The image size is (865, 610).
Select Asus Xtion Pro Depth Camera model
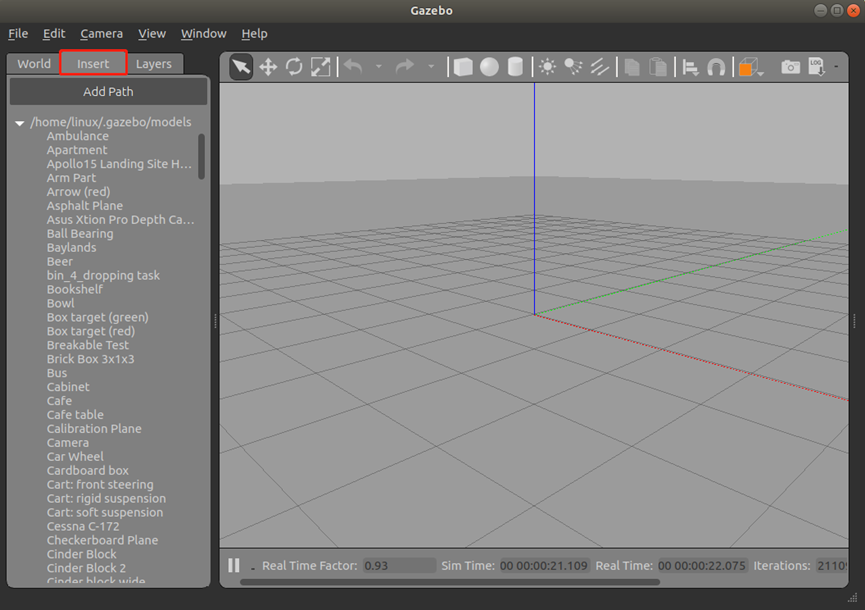[120, 220]
